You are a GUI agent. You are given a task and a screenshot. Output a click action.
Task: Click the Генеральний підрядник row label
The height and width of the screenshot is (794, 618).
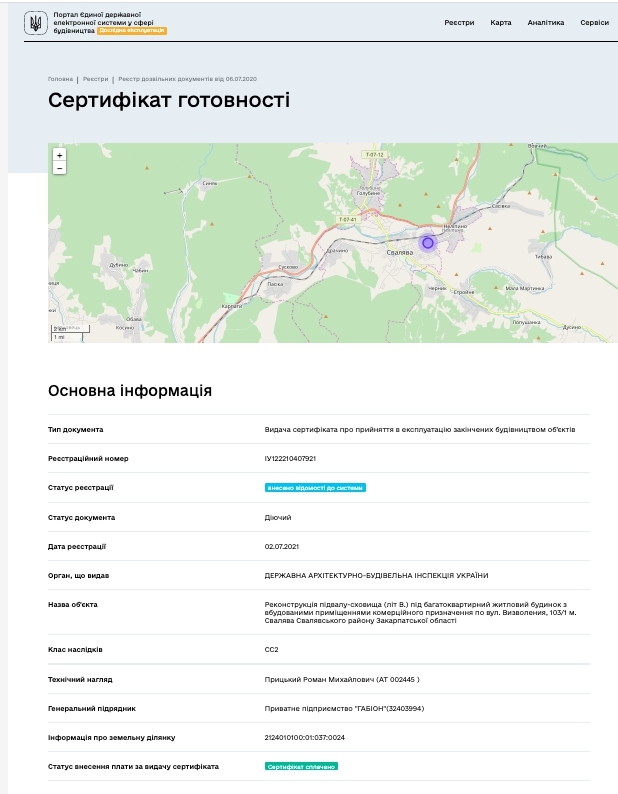click(x=92, y=708)
